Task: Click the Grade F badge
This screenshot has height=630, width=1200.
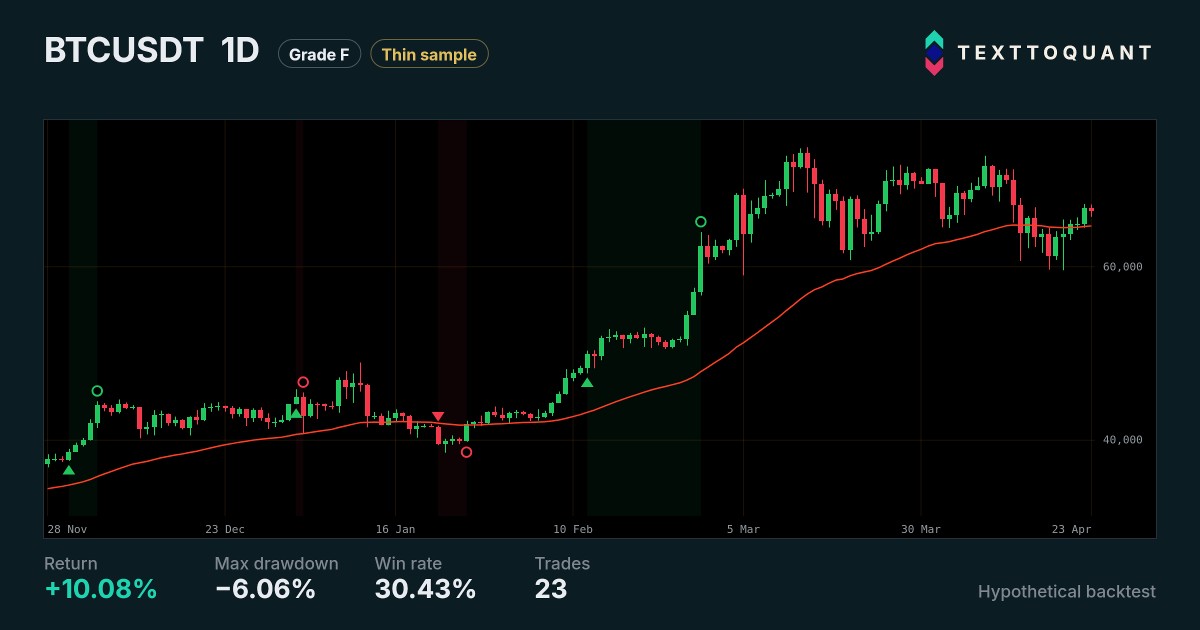Action: click(x=319, y=54)
